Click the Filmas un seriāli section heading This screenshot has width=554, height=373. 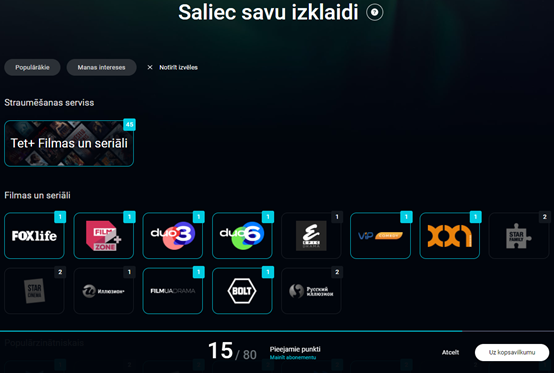tap(37, 195)
